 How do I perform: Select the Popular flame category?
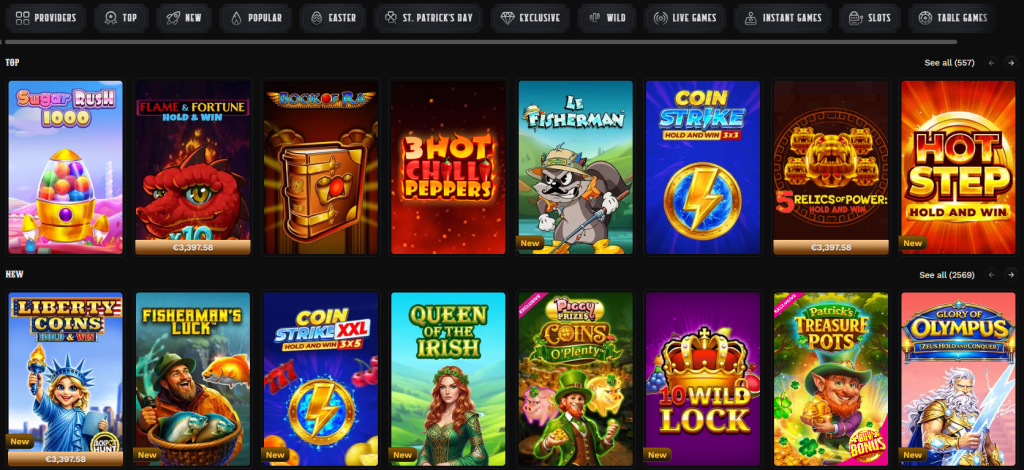point(255,18)
